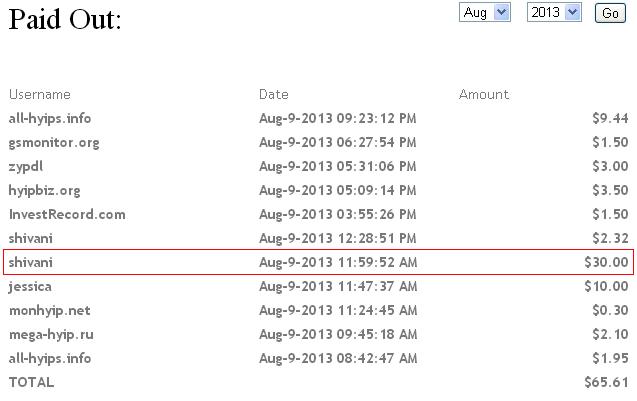Select the highlighted shivani row username
This screenshot has width=637, height=401.
tap(31, 262)
